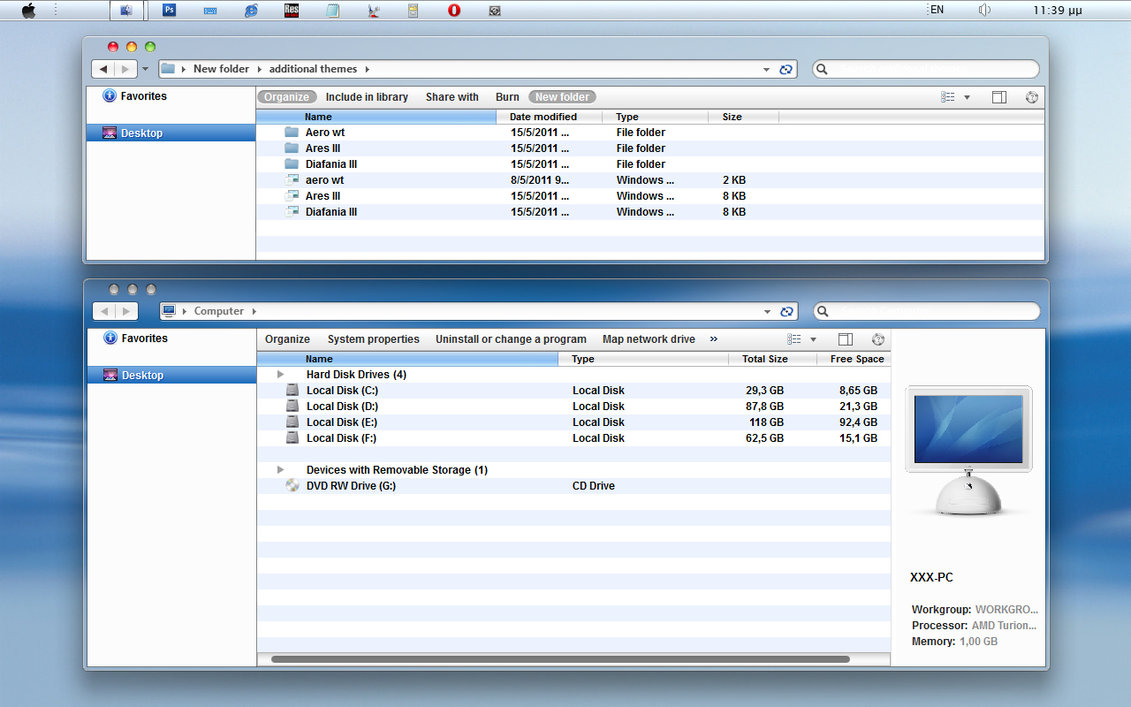The height and width of the screenshot is (707, 1131).
Task: Open the Opera browser from the top bar
Action: click(454, 10)
